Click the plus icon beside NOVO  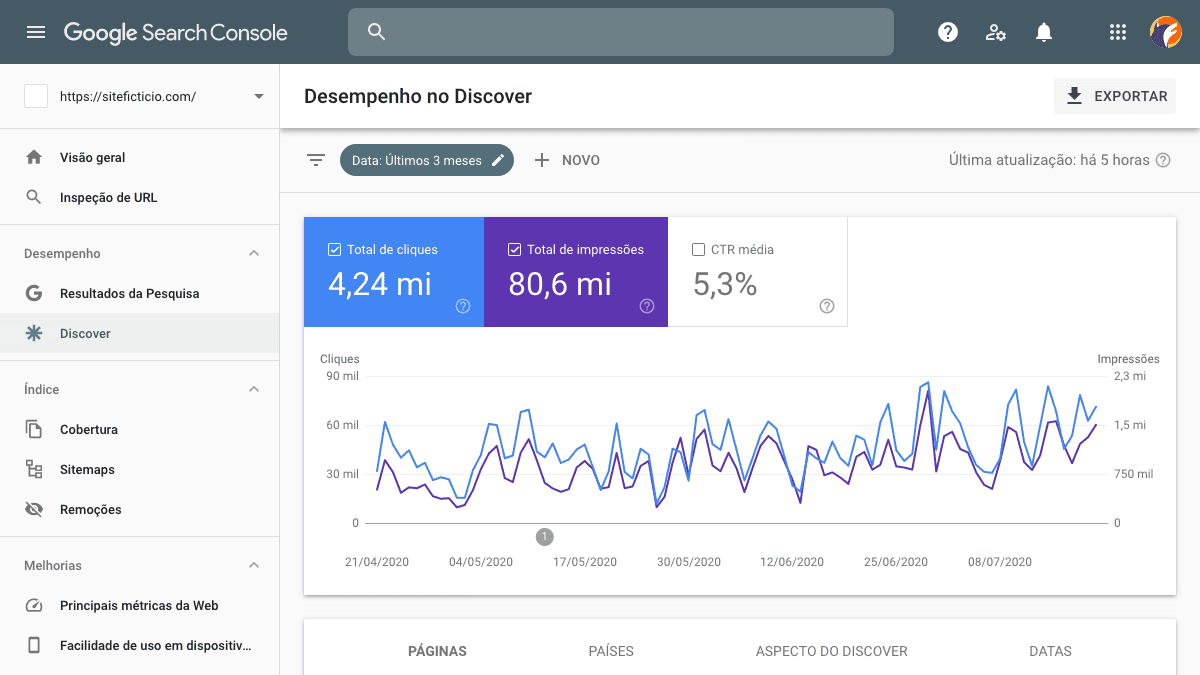click(x=542, y=160)
